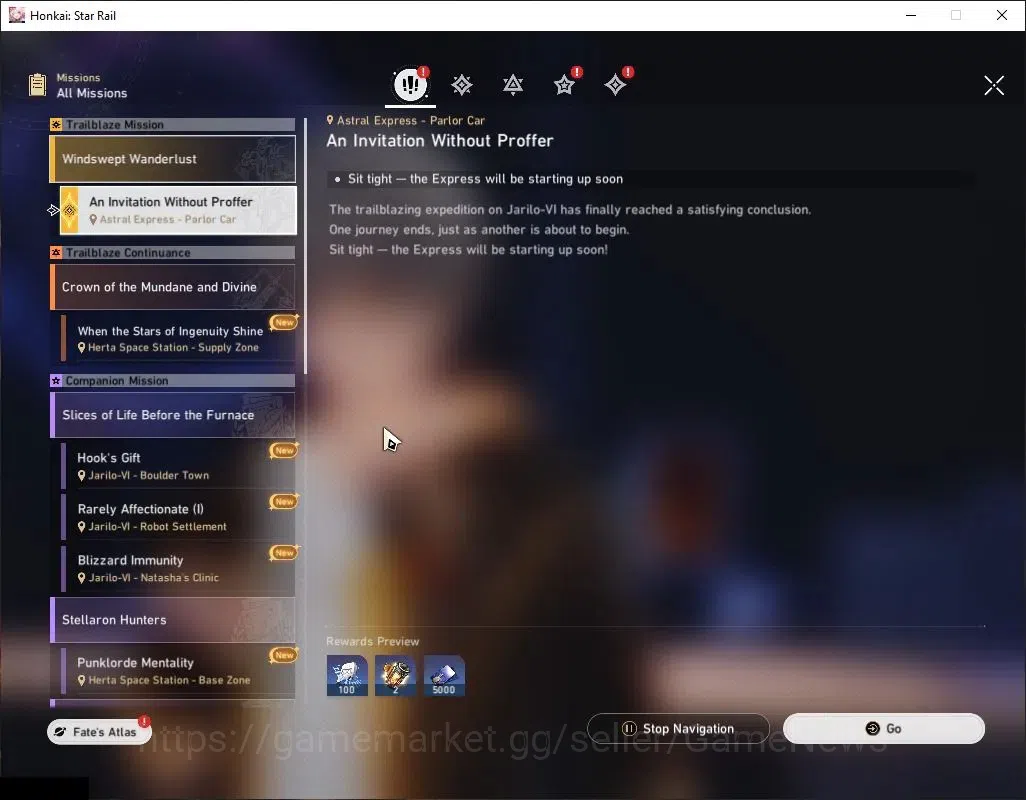This screenshot has height=800, width=1026.
Task: View the 5000 credits reward icon
Action: tap(444, 676)
